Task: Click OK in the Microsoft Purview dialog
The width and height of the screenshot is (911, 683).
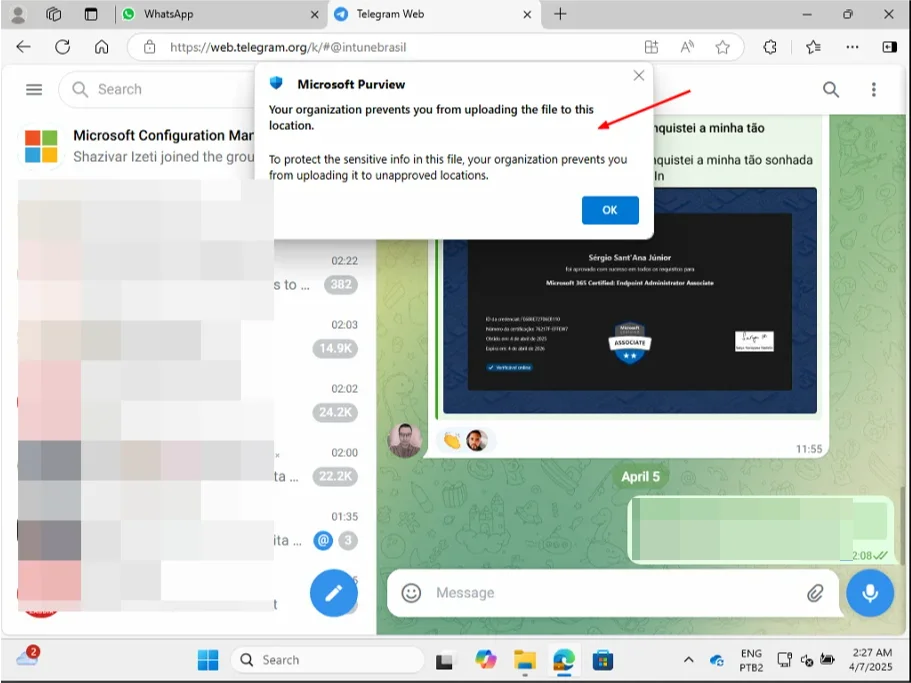Action: click(610, 210)
